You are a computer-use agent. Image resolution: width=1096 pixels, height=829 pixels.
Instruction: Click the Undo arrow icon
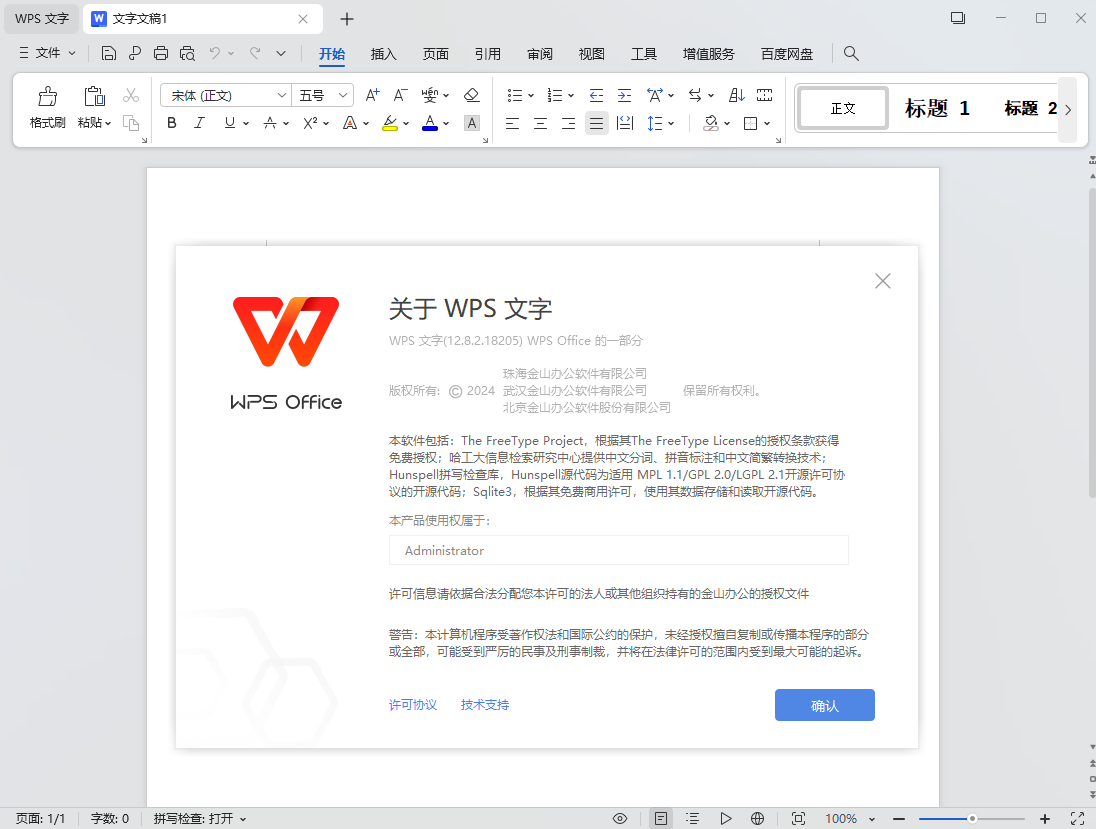pos(215,53)
